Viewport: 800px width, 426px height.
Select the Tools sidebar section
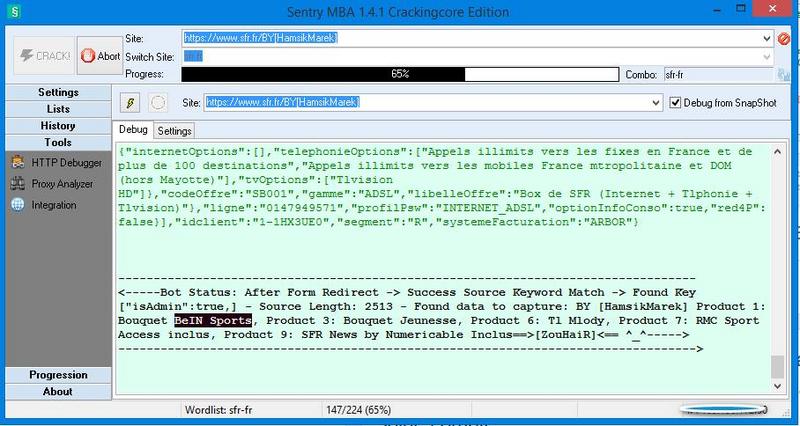click(x=58, y=142)
